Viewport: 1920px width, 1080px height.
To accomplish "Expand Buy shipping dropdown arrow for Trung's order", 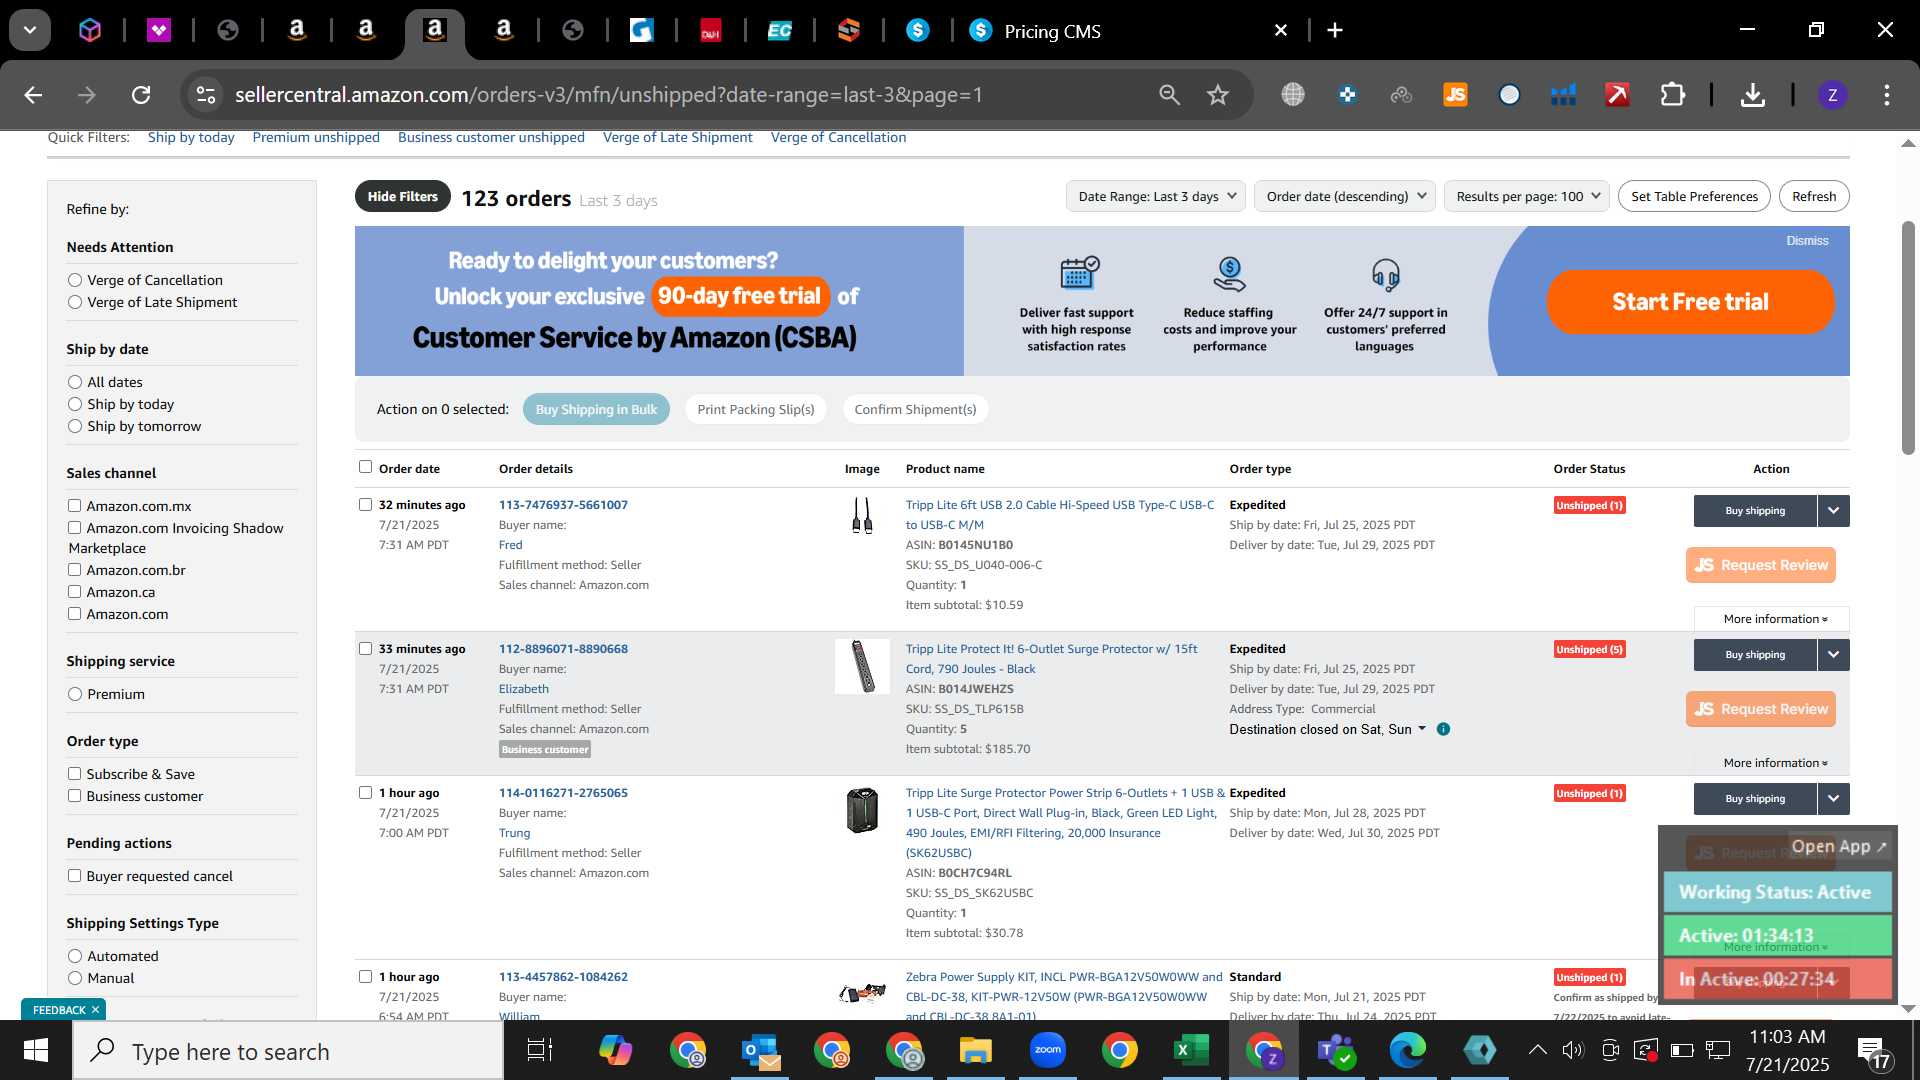I will pos(1833,799).
